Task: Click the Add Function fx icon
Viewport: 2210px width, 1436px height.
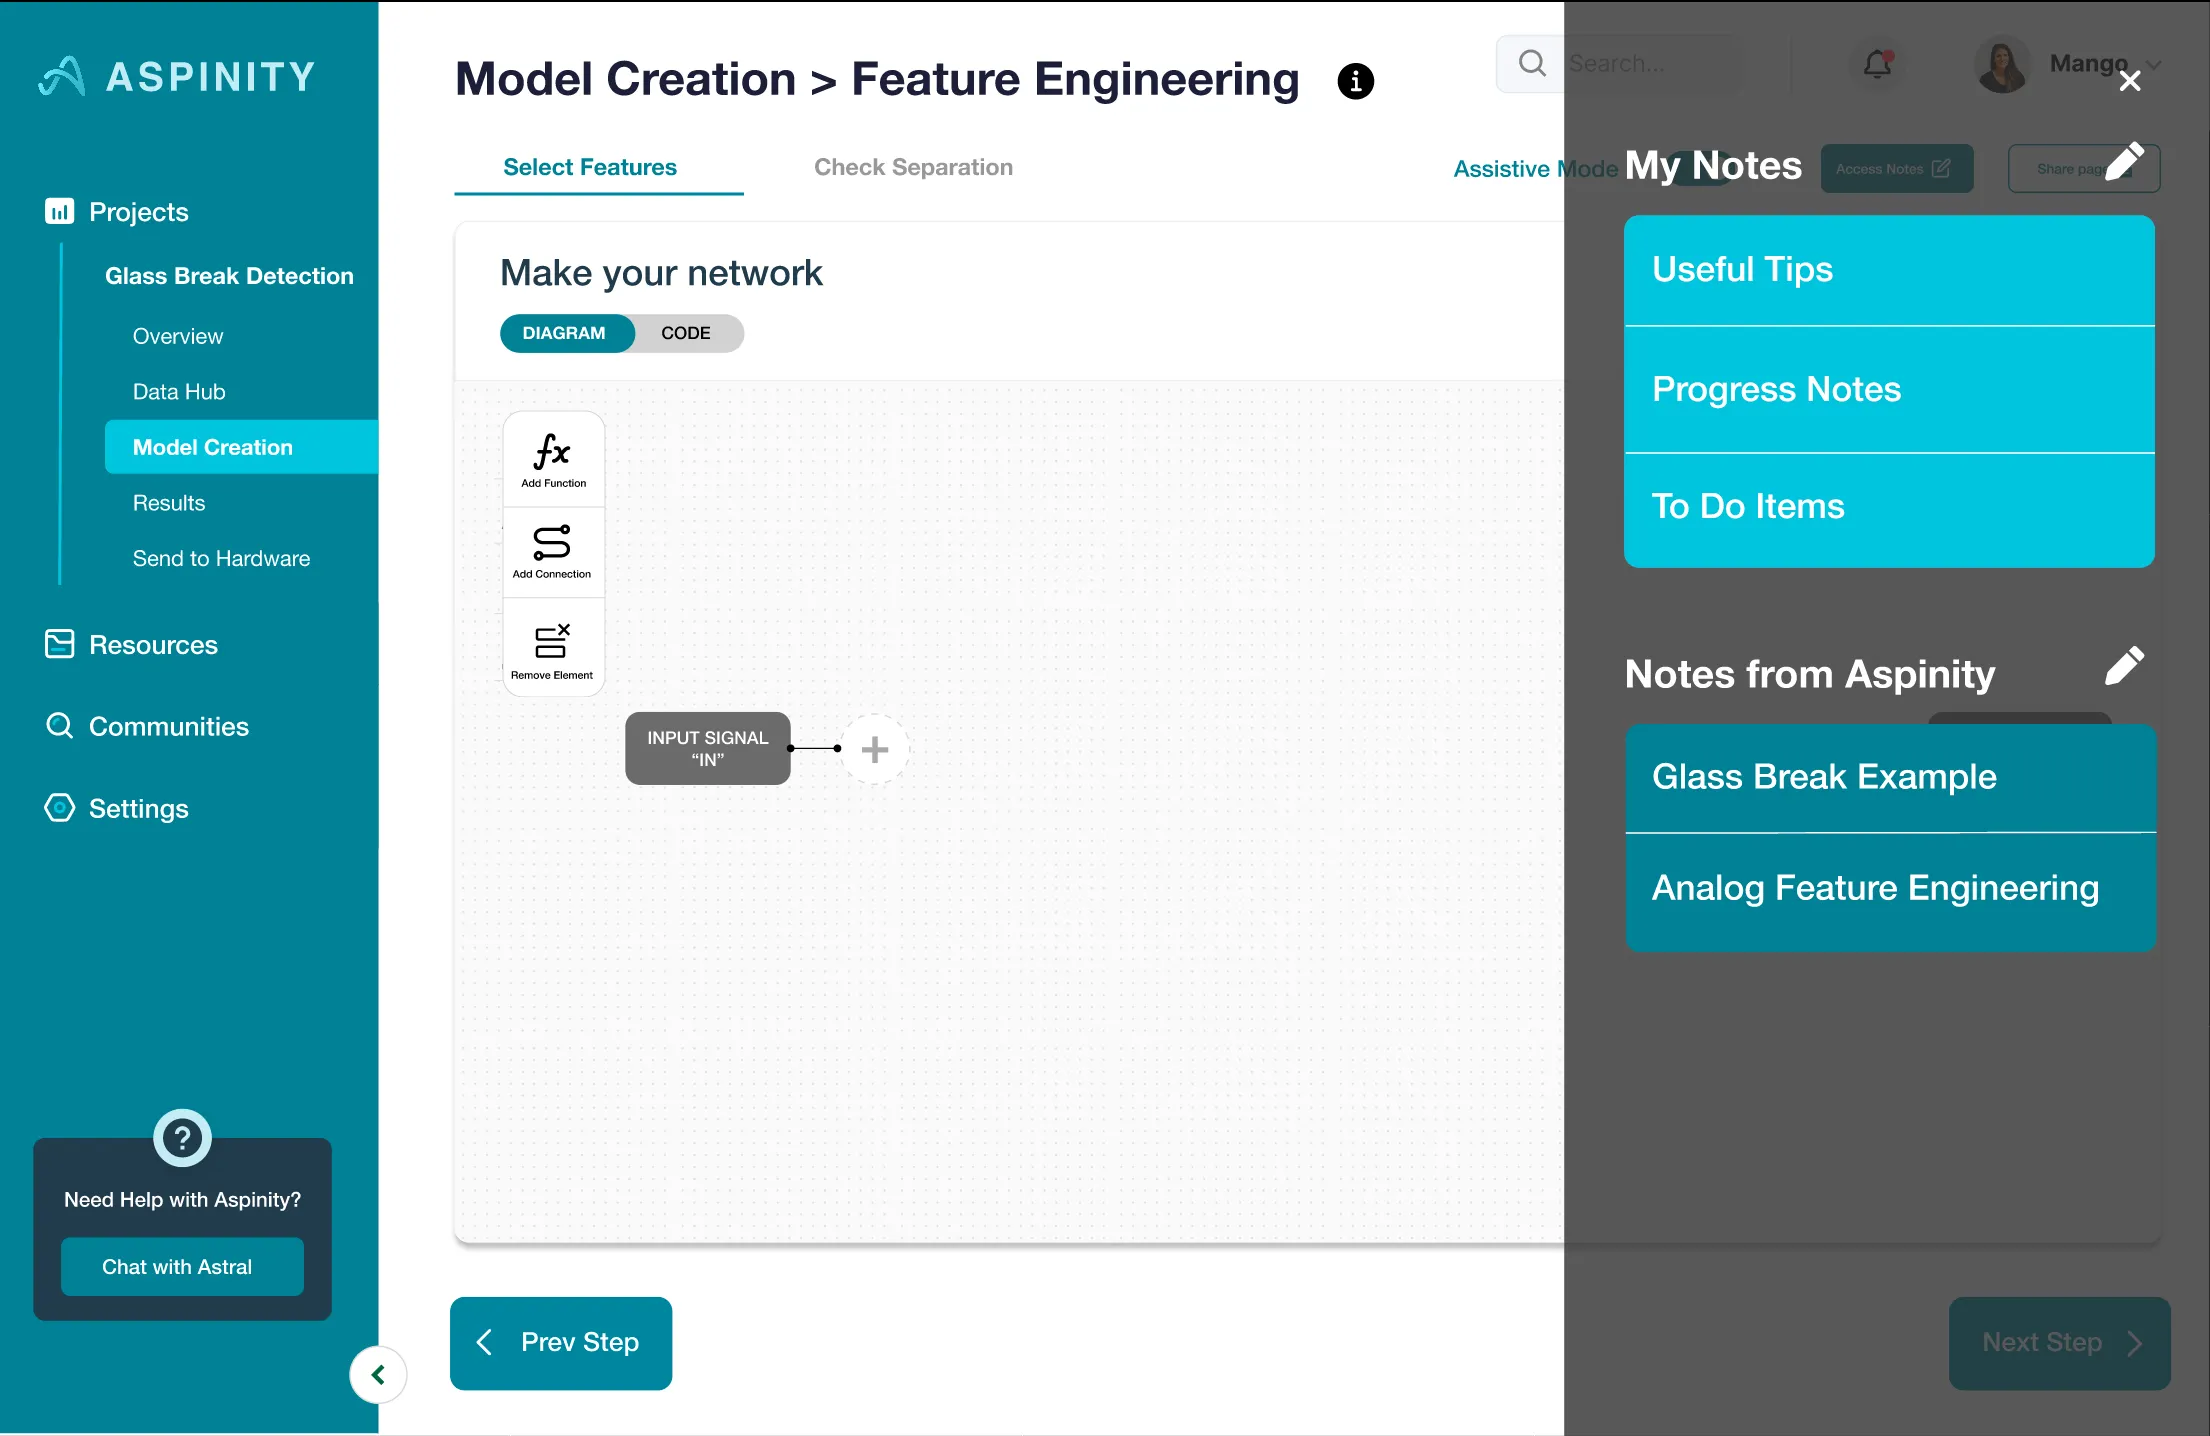Action: 552,453
